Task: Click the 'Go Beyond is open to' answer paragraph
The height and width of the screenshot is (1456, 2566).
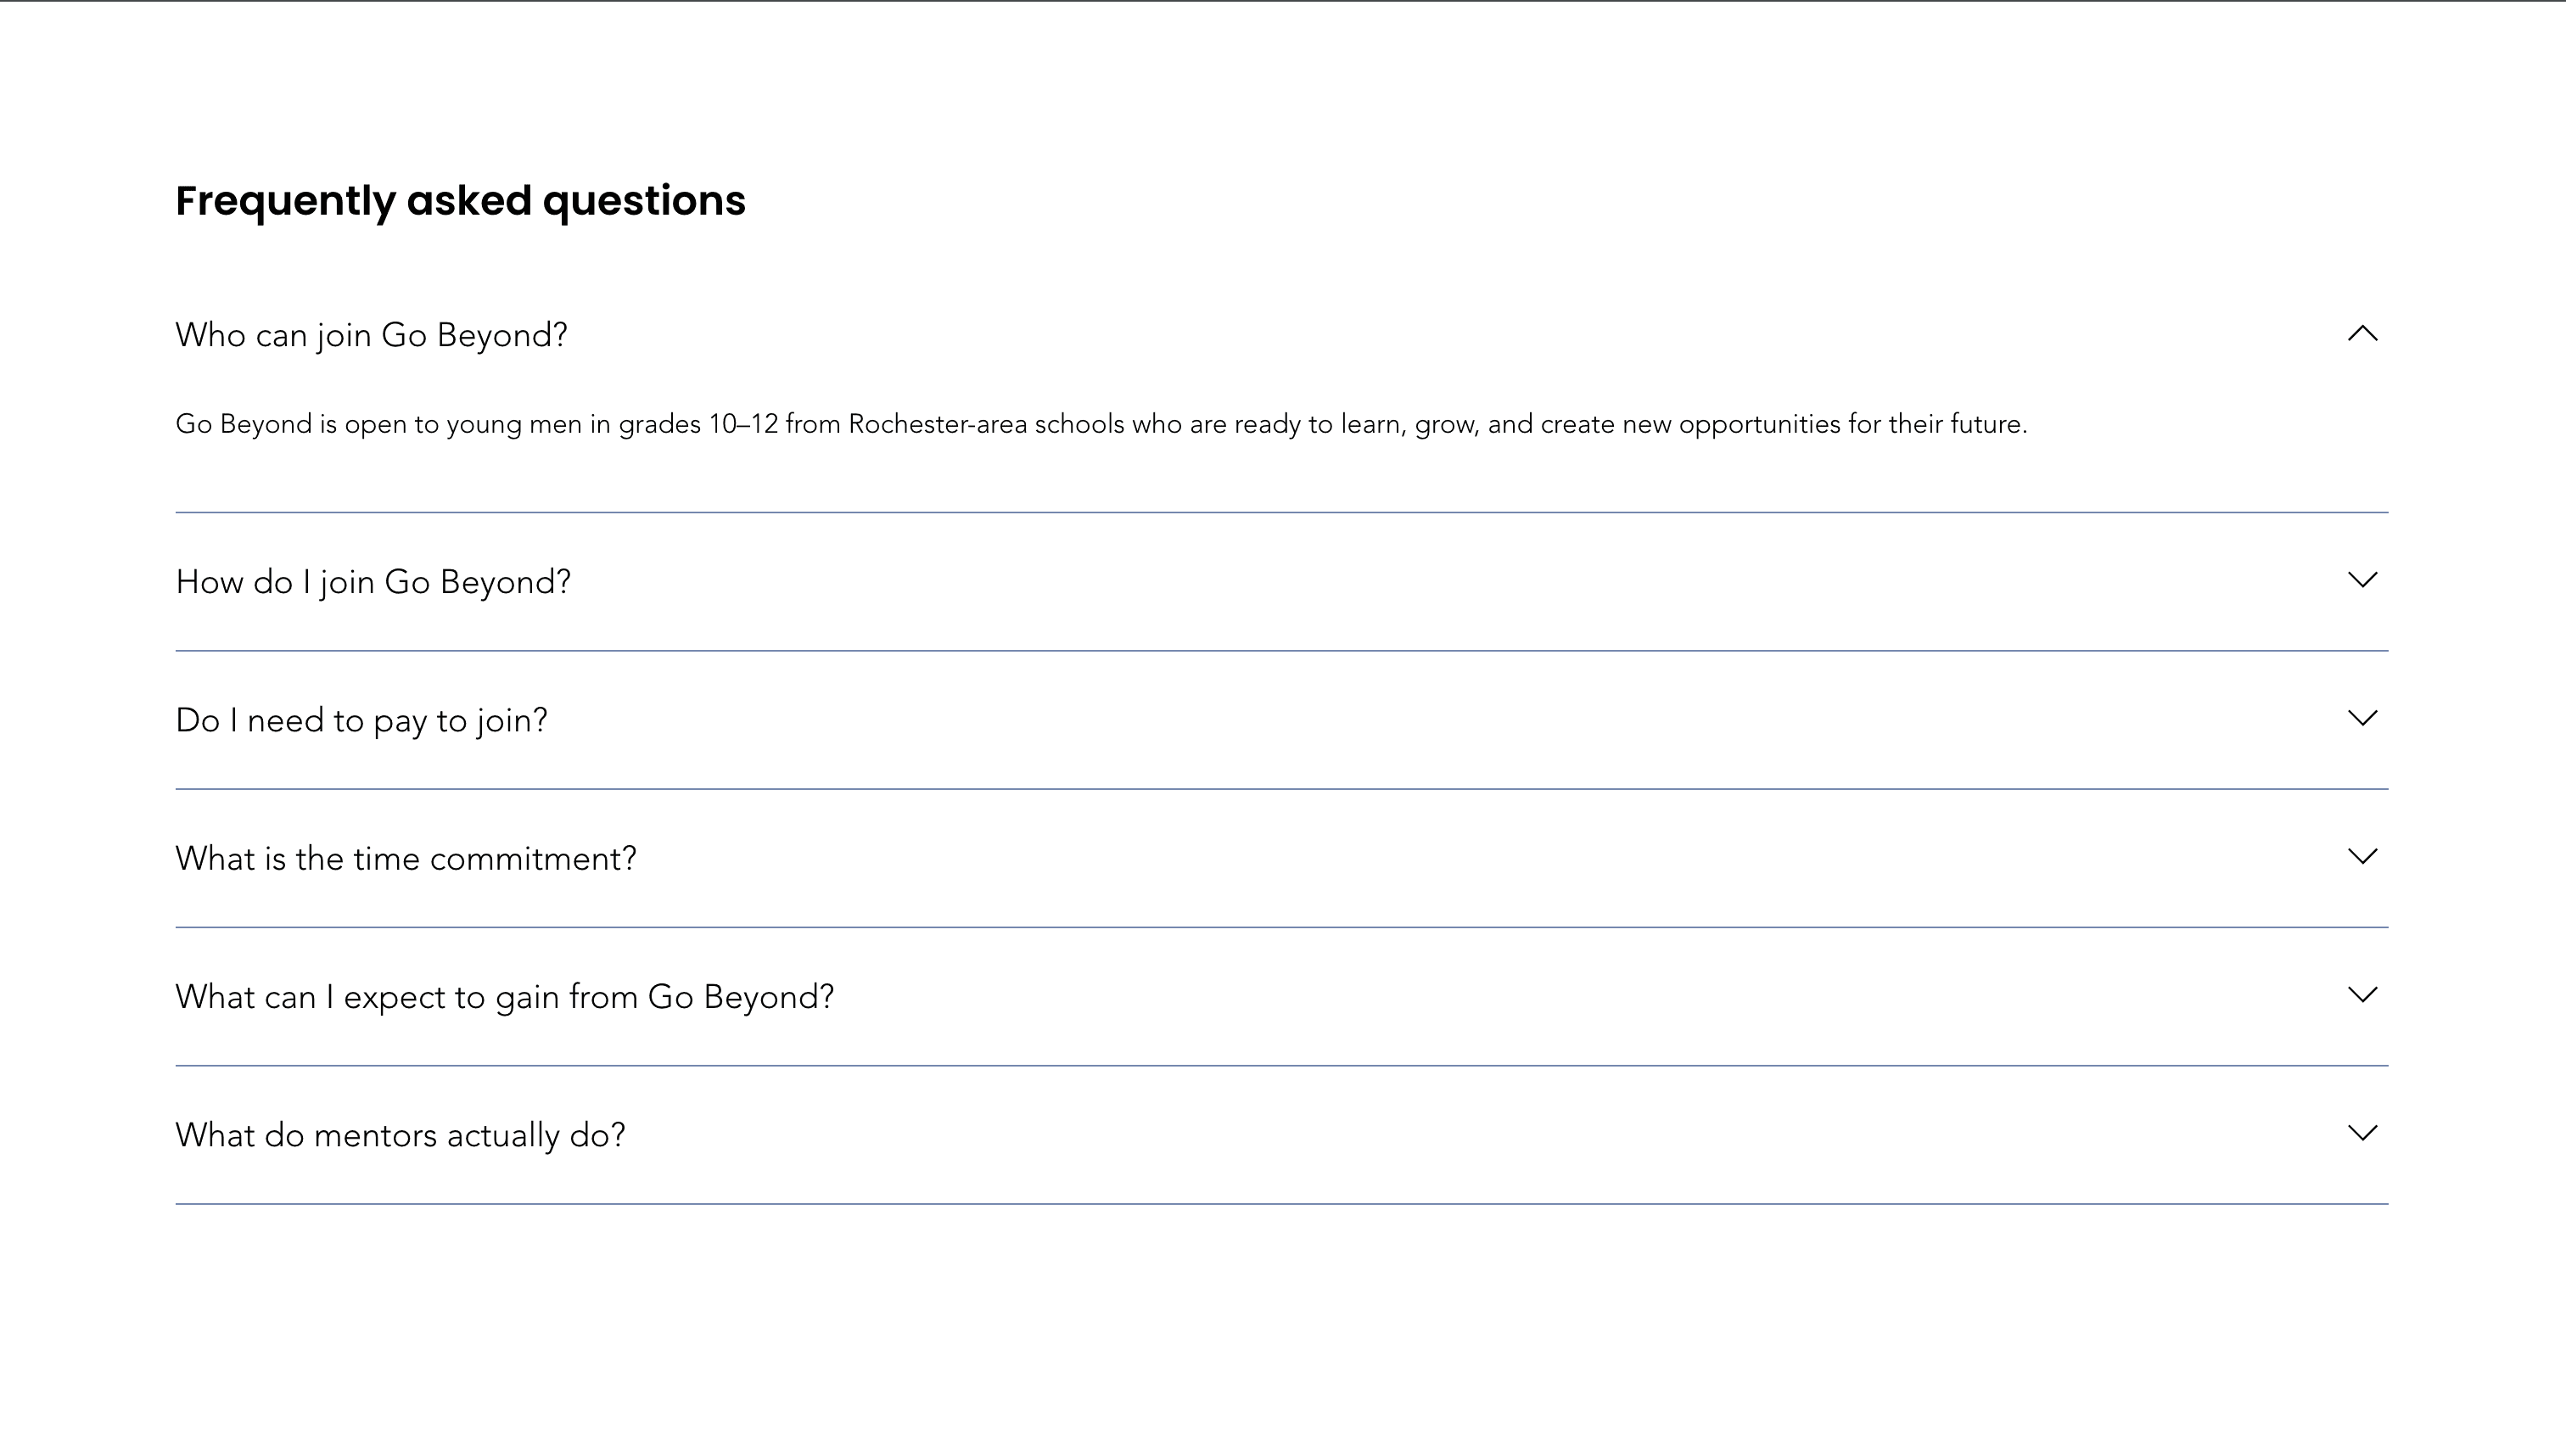Action: (x=1100, y=424)
